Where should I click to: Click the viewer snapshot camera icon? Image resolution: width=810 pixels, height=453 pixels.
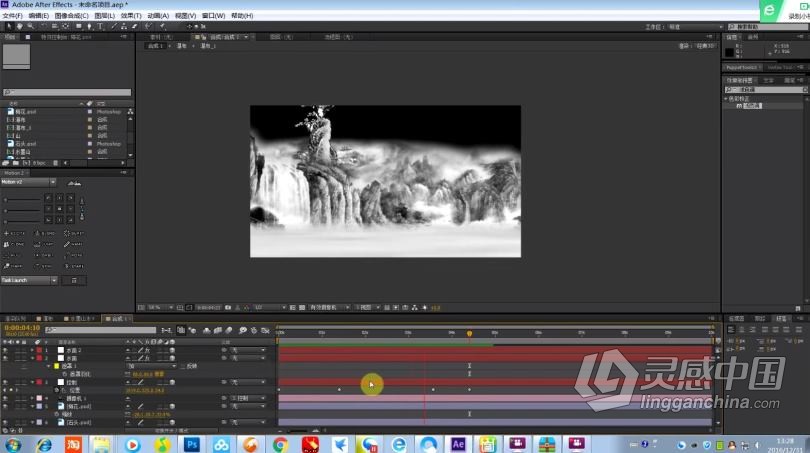(228, 307)
